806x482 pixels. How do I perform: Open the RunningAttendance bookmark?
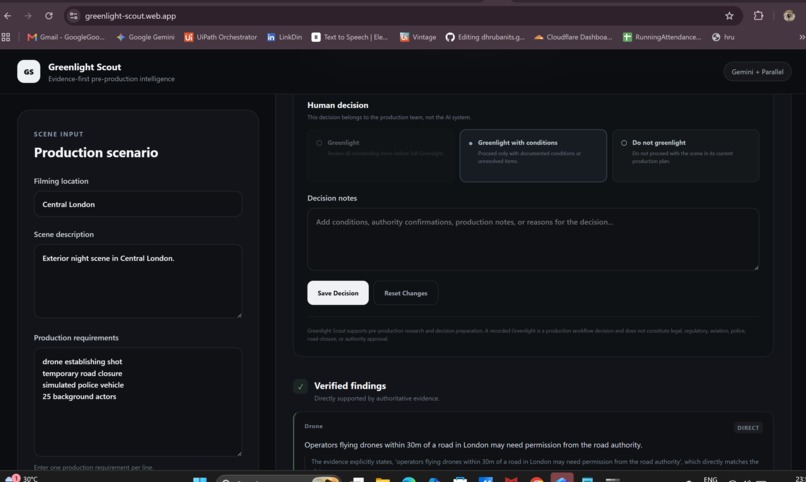pyautogui.click(x=662, y=37)
